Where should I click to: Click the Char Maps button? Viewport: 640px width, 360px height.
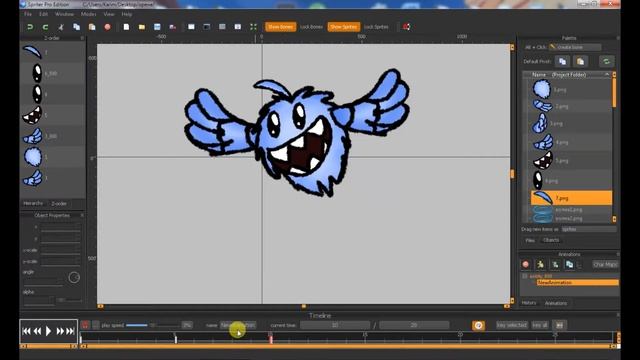coord(605,264)
